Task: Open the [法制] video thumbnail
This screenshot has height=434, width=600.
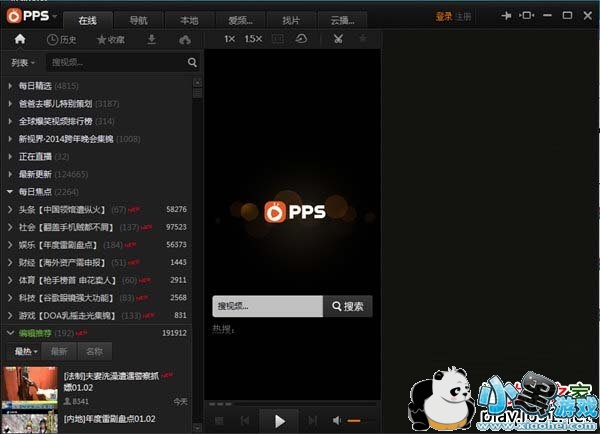Action: click(x=29, y=388)
